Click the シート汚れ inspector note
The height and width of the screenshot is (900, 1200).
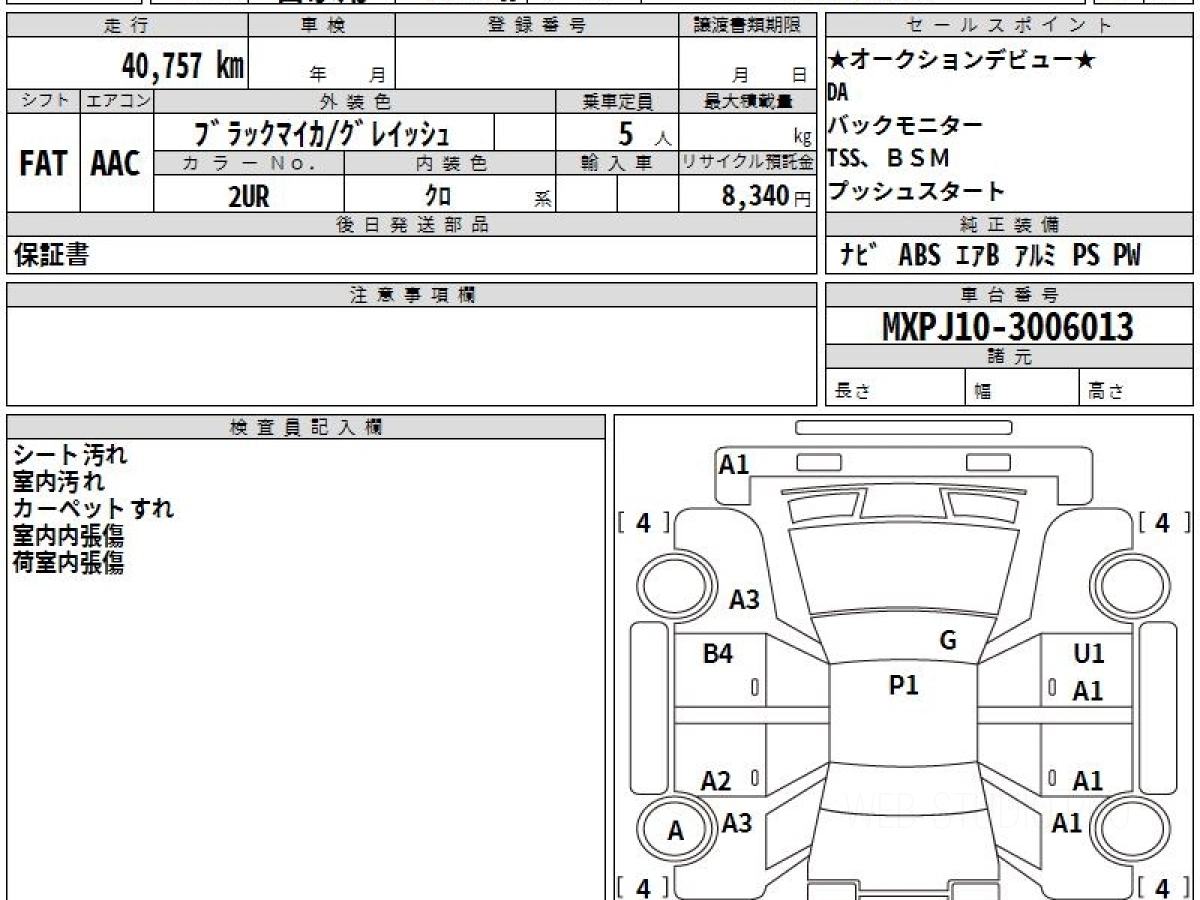coord(71,455)
